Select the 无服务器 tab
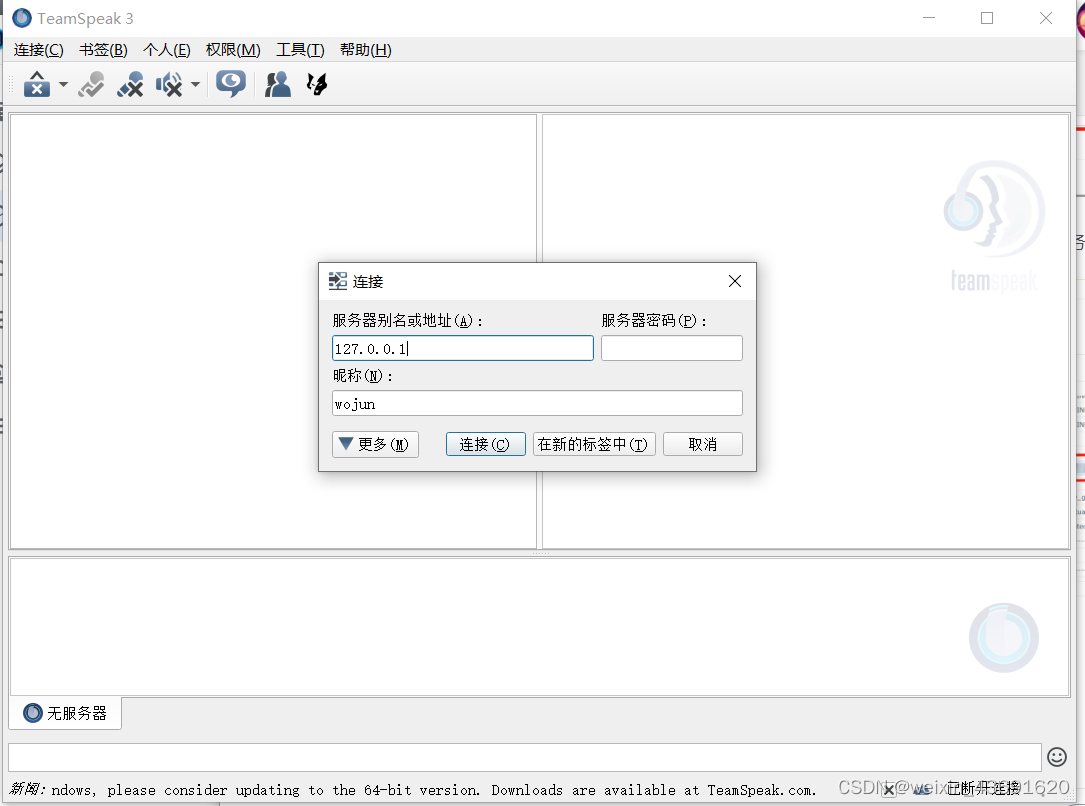This screenshot has width=1085, height=806. (65, 713)
